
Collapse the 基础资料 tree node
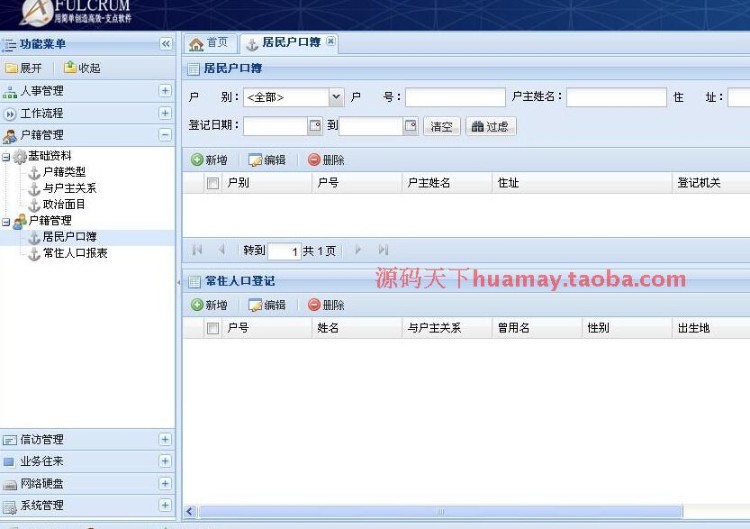point(6,156)
